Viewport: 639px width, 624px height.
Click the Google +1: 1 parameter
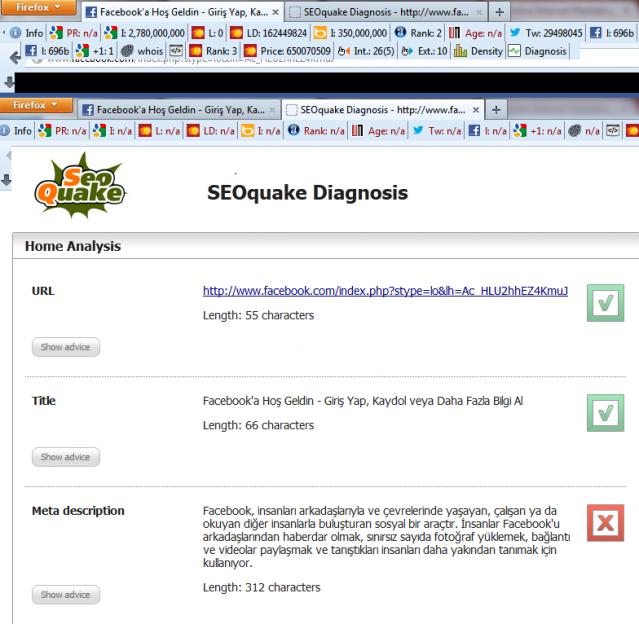pos(95,51)
